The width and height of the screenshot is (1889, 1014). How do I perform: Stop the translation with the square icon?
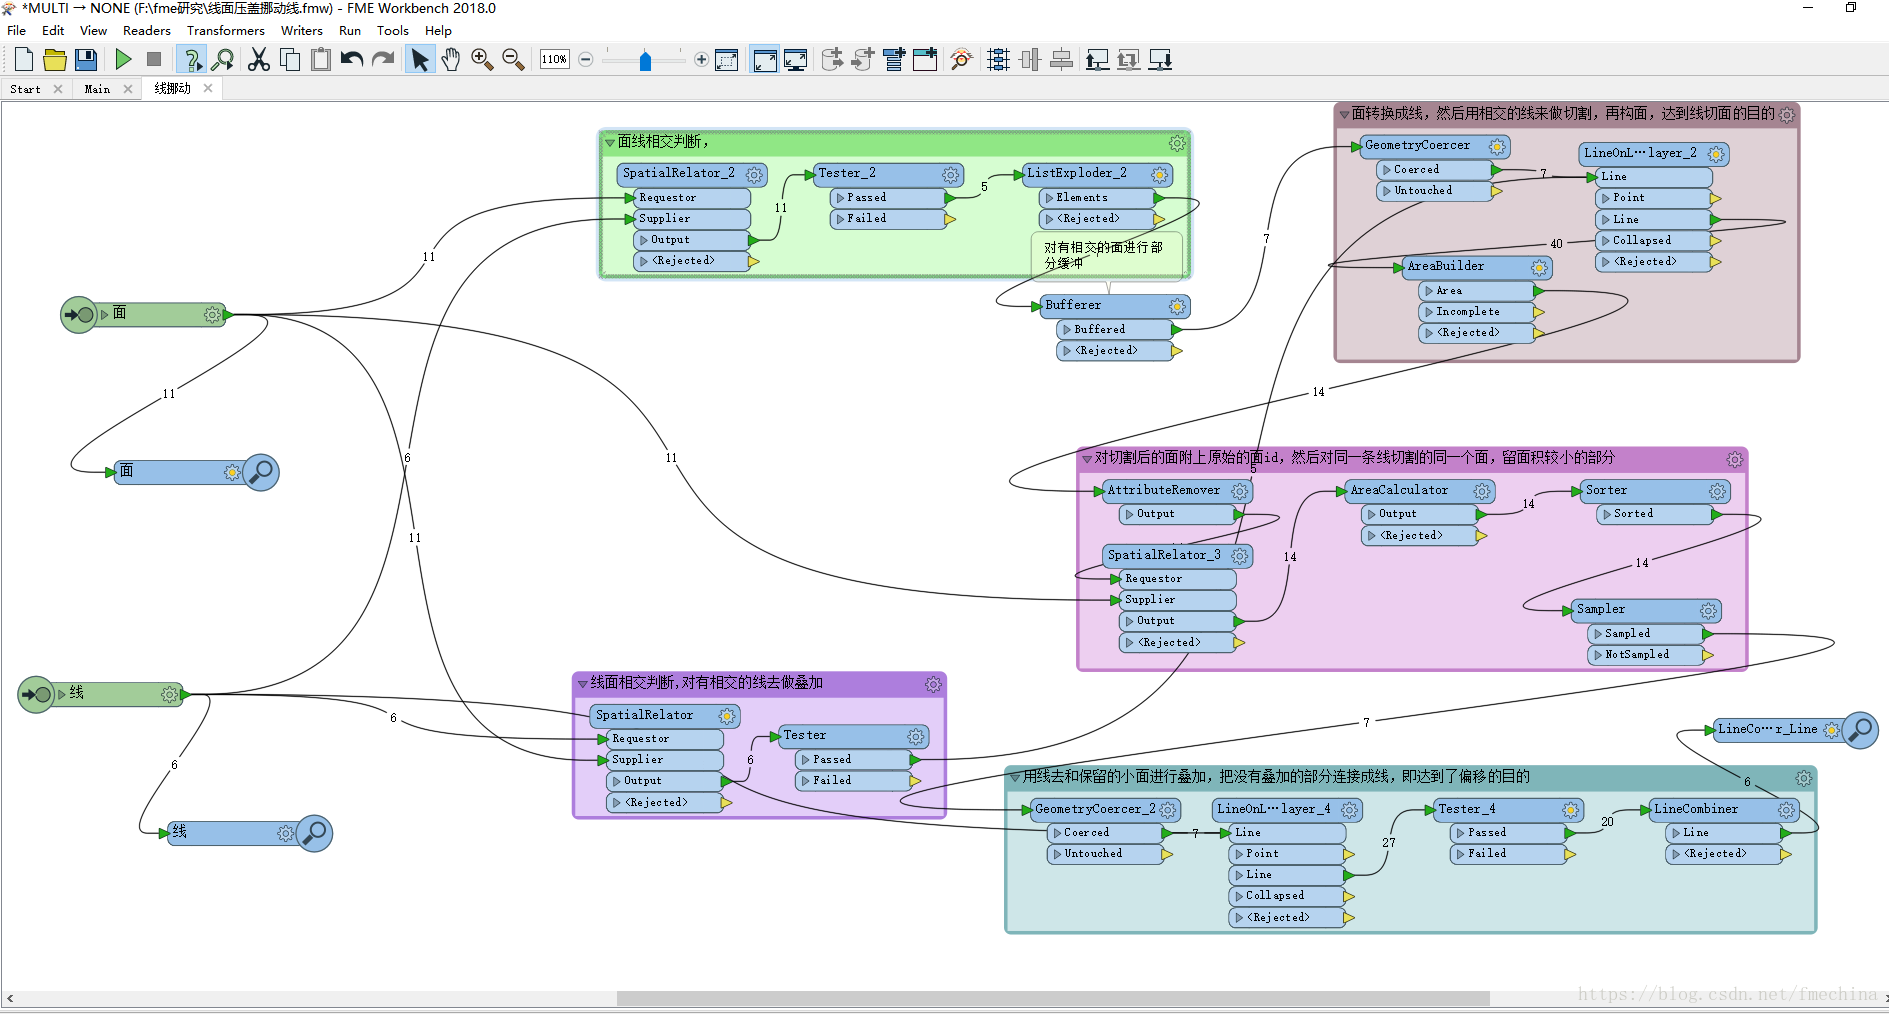point(154,60)
